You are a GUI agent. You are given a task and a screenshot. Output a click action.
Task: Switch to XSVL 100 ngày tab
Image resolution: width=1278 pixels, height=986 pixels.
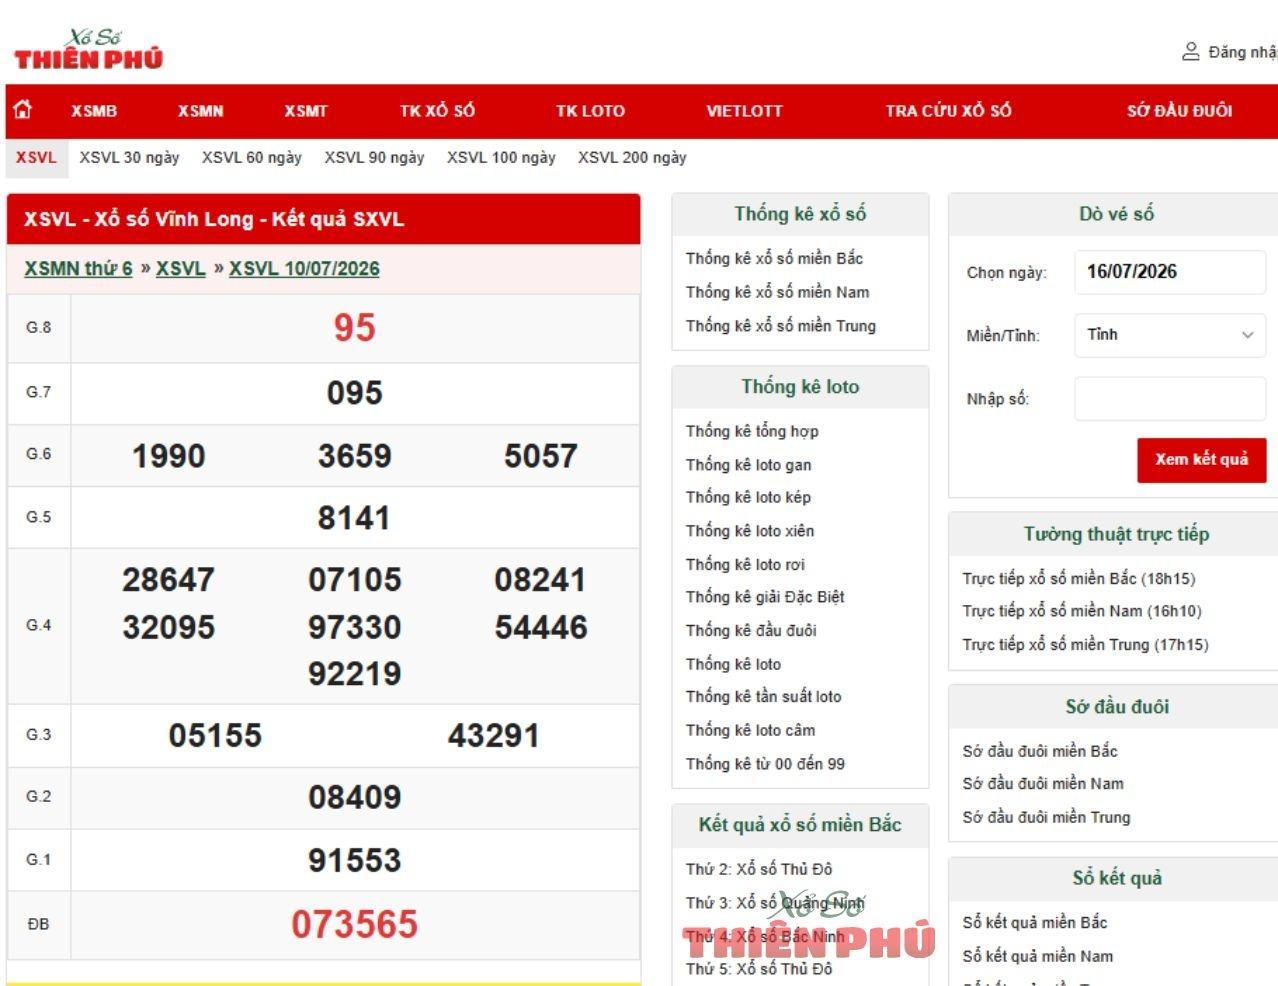tap(501, 157)
